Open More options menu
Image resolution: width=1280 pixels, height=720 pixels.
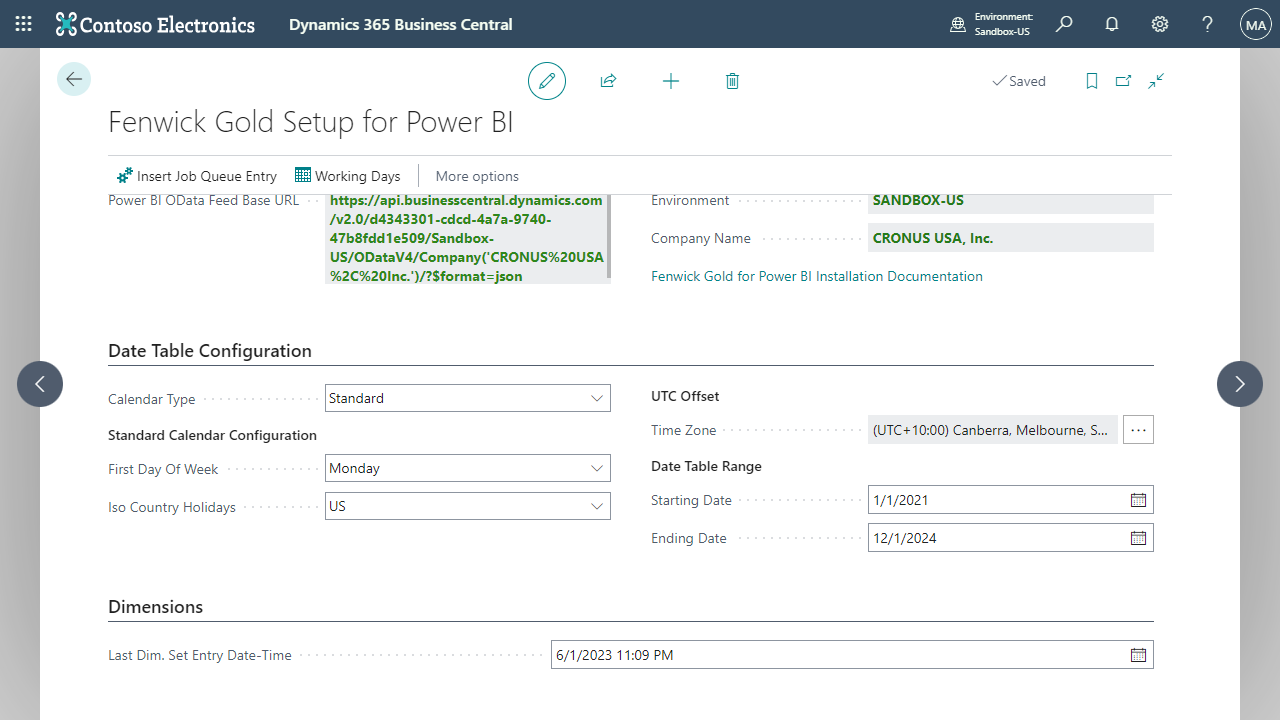coord(477,176)
